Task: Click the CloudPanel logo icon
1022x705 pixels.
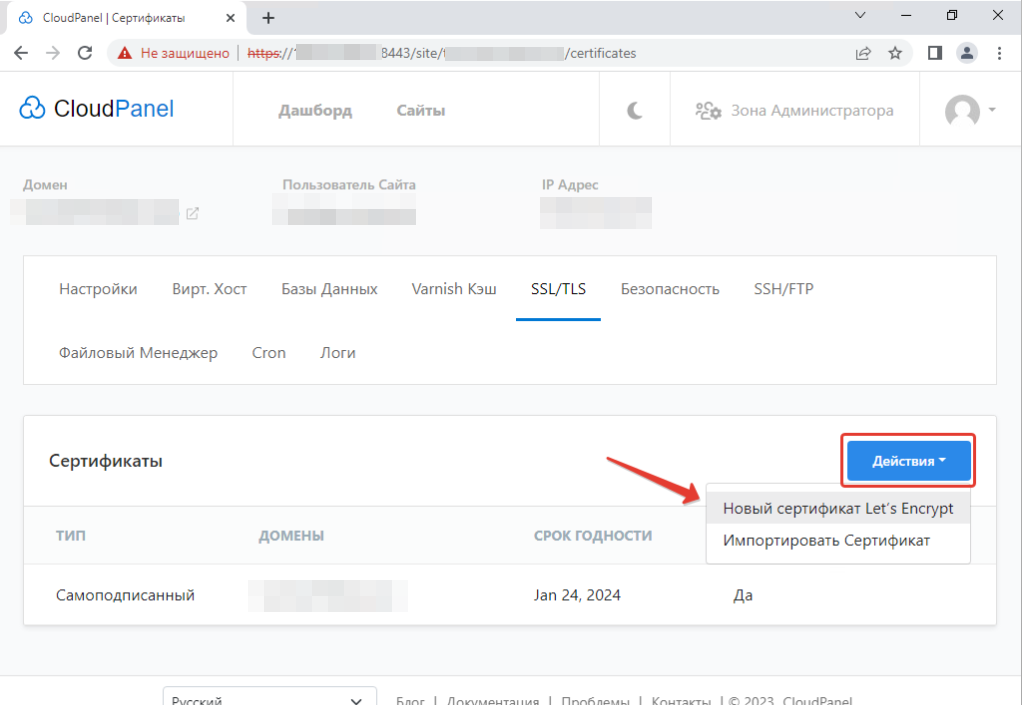Action: click(31, 107)
